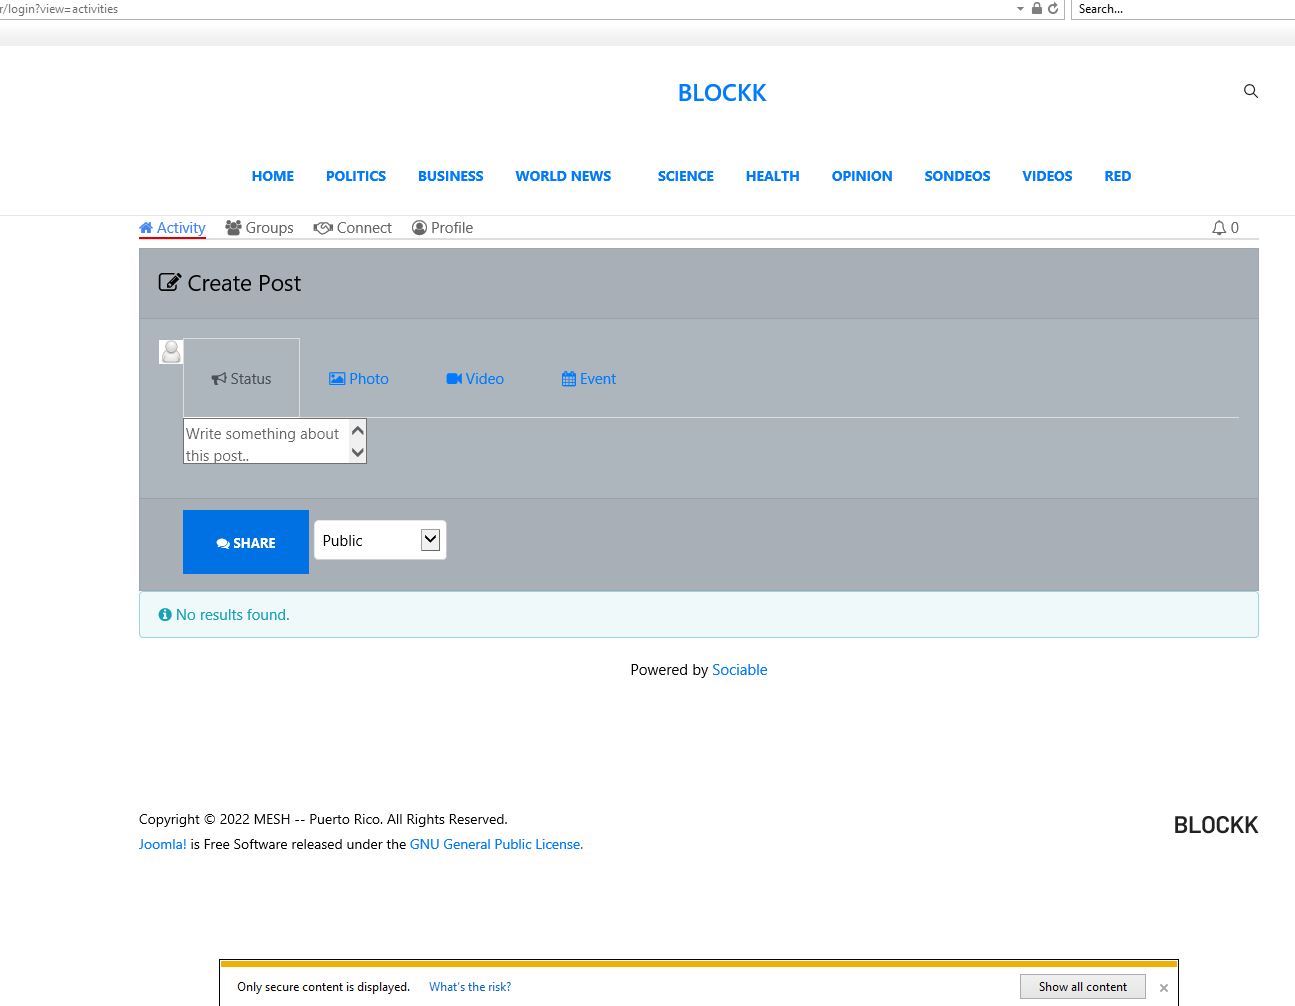
Task: Choose the Status post tab
Action: [241, 379]
